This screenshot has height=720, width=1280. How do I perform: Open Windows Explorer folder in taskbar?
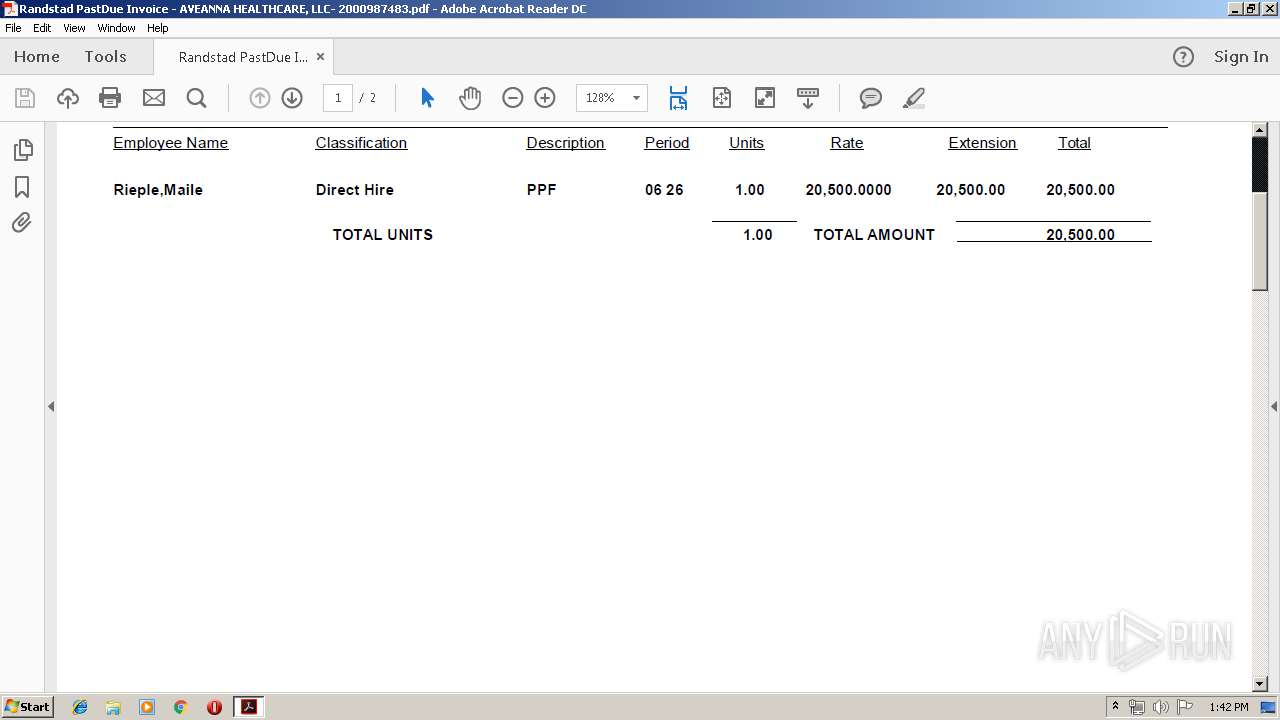113,707
